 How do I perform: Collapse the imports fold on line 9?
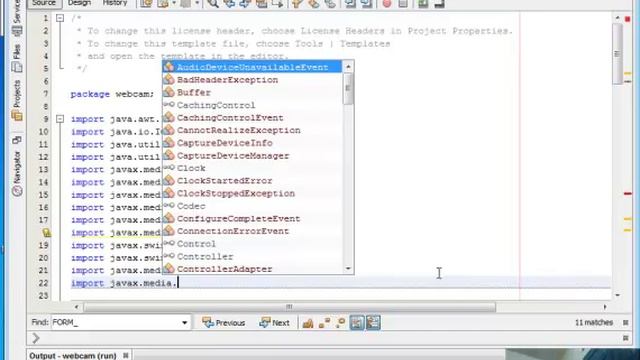pos(60,119)
